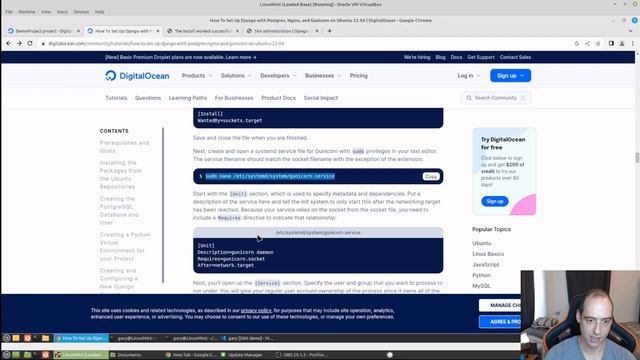640x360 pixels.
Task: Follow the Learn more banner link
Action: [241, 57]
